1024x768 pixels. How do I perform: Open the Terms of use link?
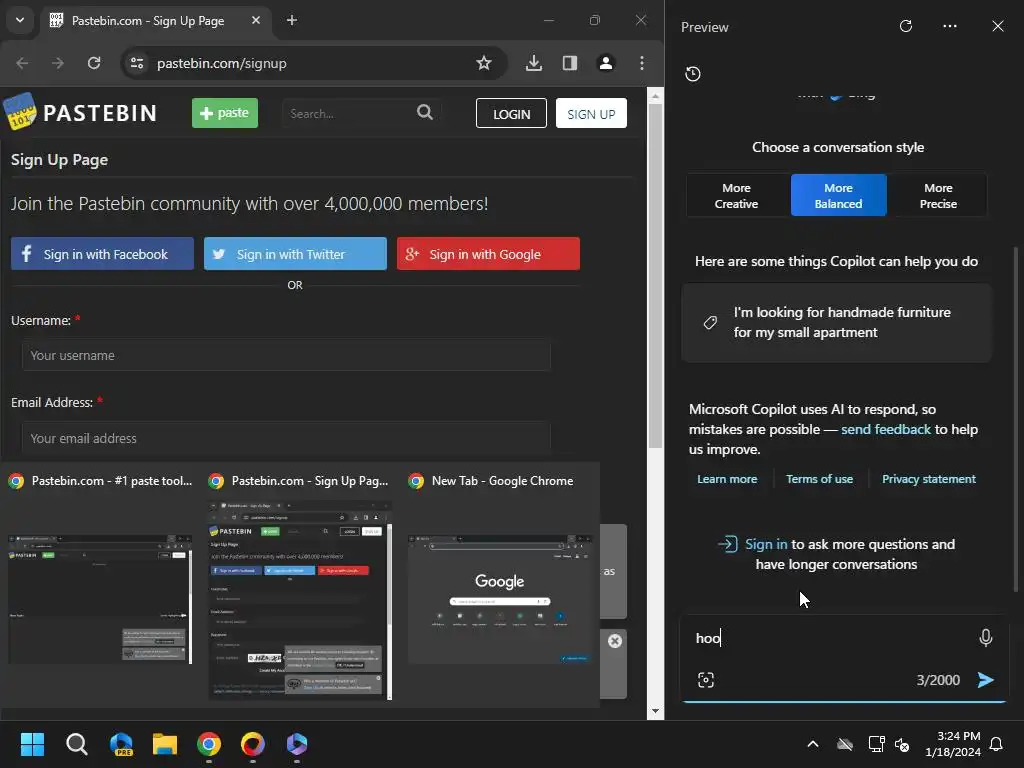(x=820, y=479)
